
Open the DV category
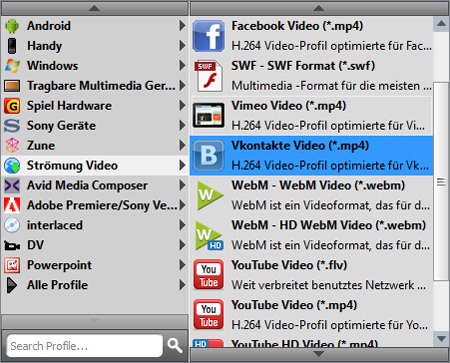coord(95,245)
